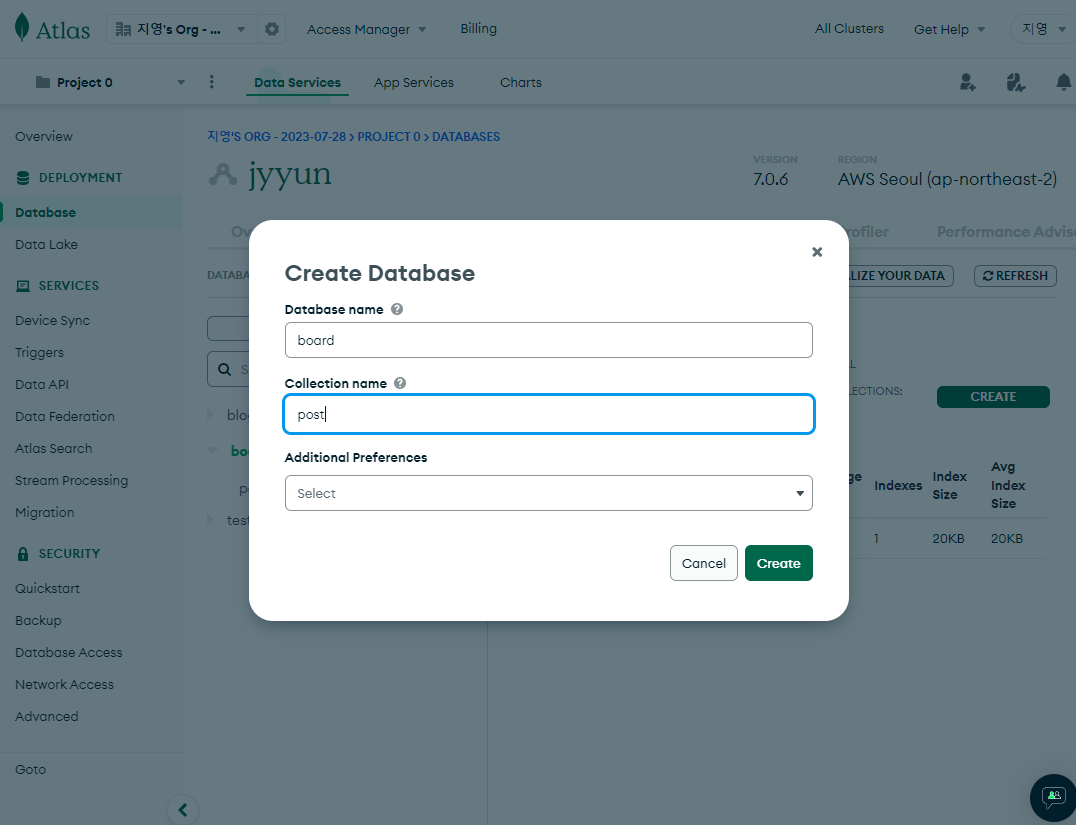
Task: Open the Additional Preferences Select dropdown
Action: coord(548,493)
